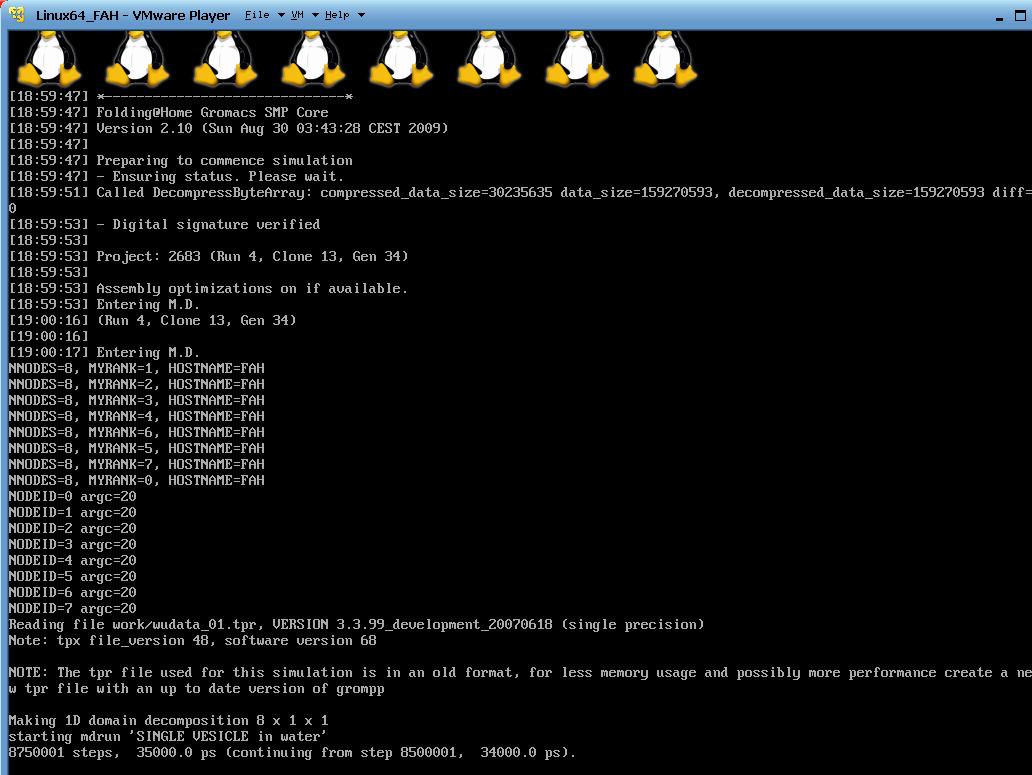This screenshot has width=1032, height=775.
Task: Click the VMware Player application icon
Action: tap(17, 14)
